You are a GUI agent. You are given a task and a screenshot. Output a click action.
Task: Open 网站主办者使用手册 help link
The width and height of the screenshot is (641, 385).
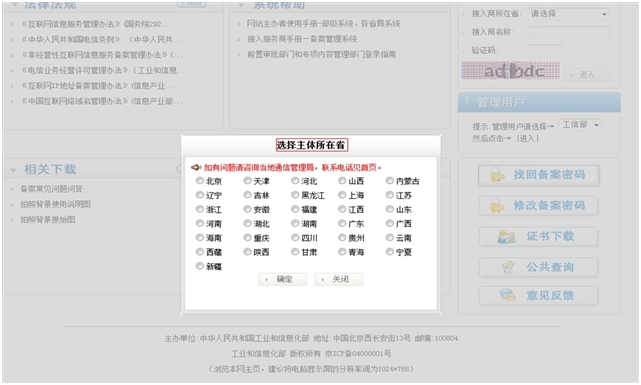pos(323,24)
